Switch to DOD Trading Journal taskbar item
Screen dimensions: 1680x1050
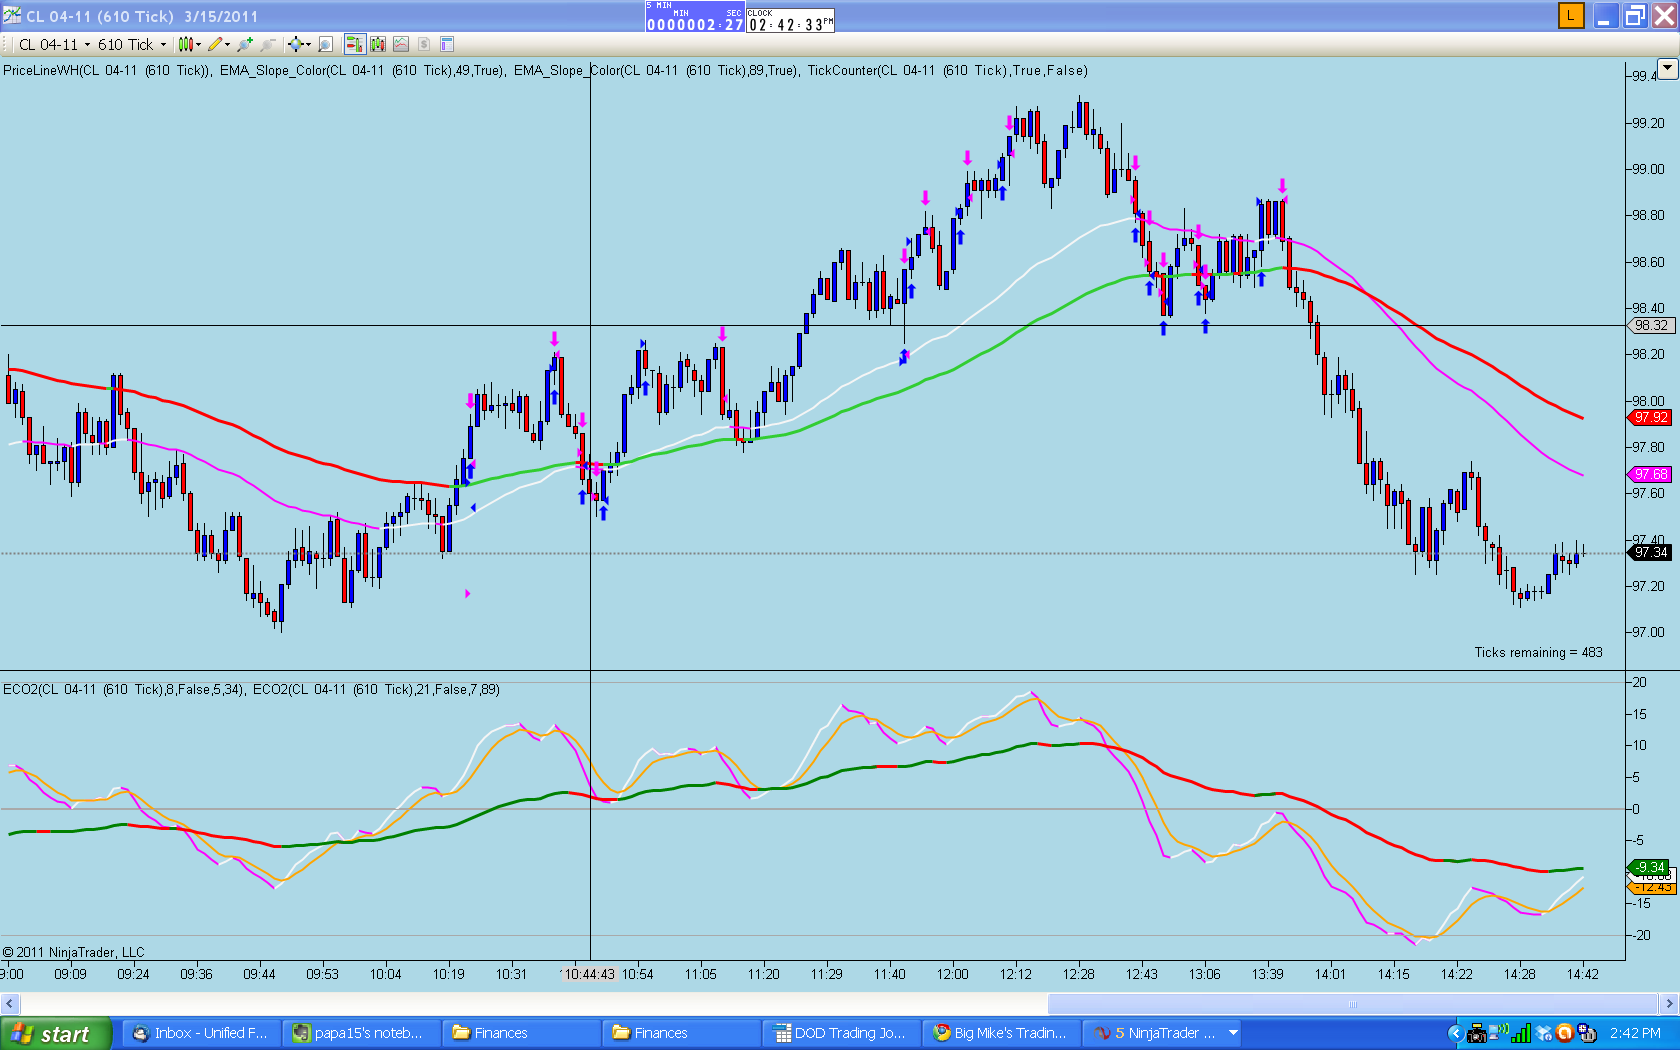(840, 1033)
